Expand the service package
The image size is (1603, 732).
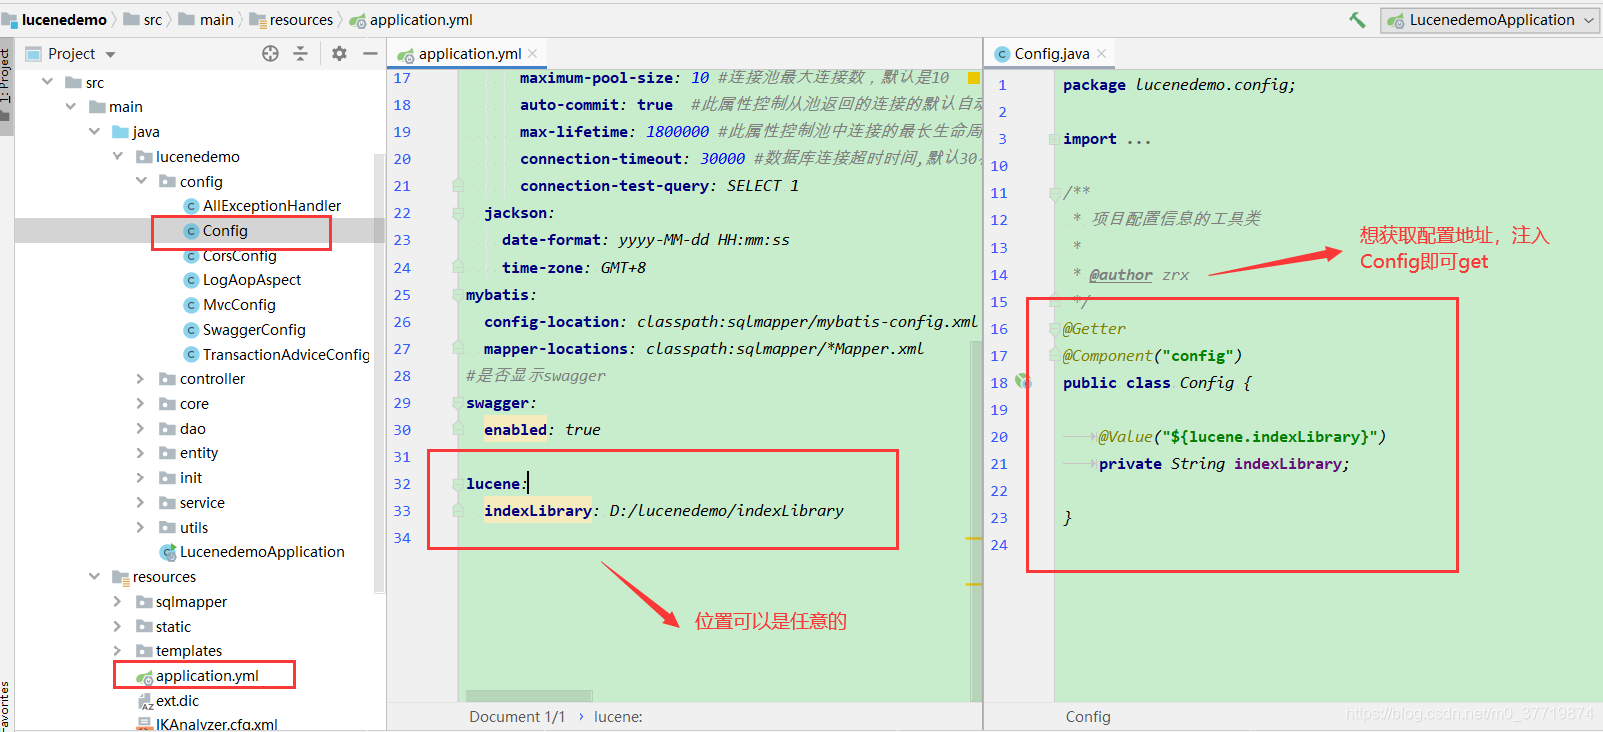click(141, 503)
